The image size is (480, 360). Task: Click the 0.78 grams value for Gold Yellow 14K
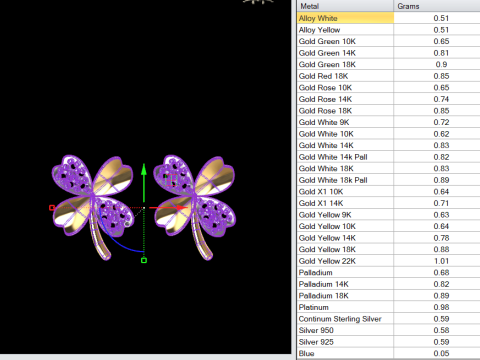click(441, 238)
